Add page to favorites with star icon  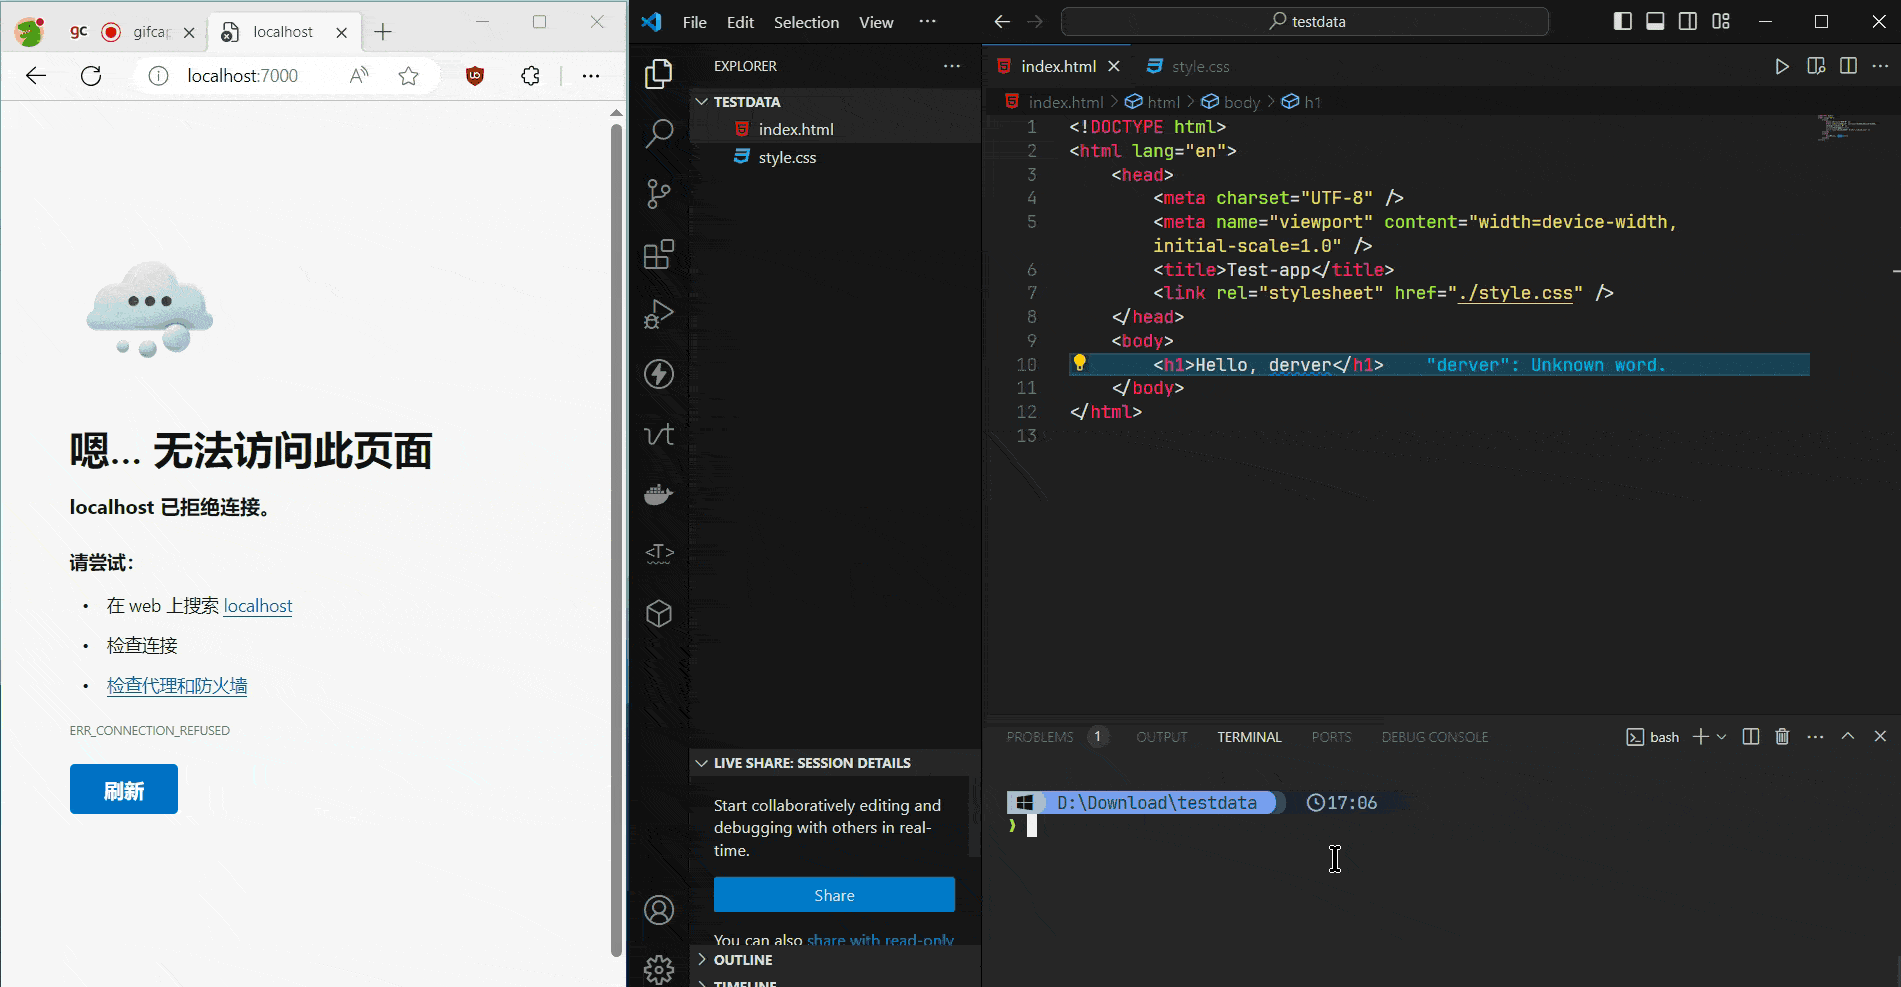408,76
